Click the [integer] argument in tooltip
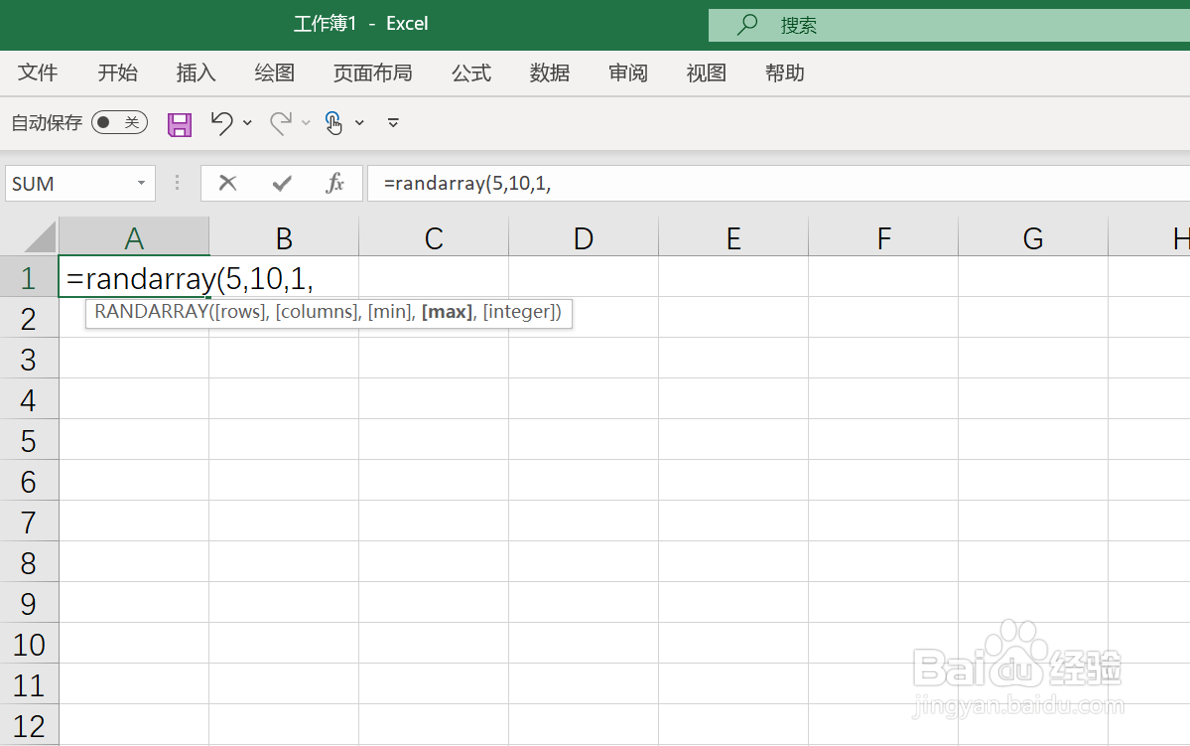Screen dimensions: 1190x746 pos(519,312)
